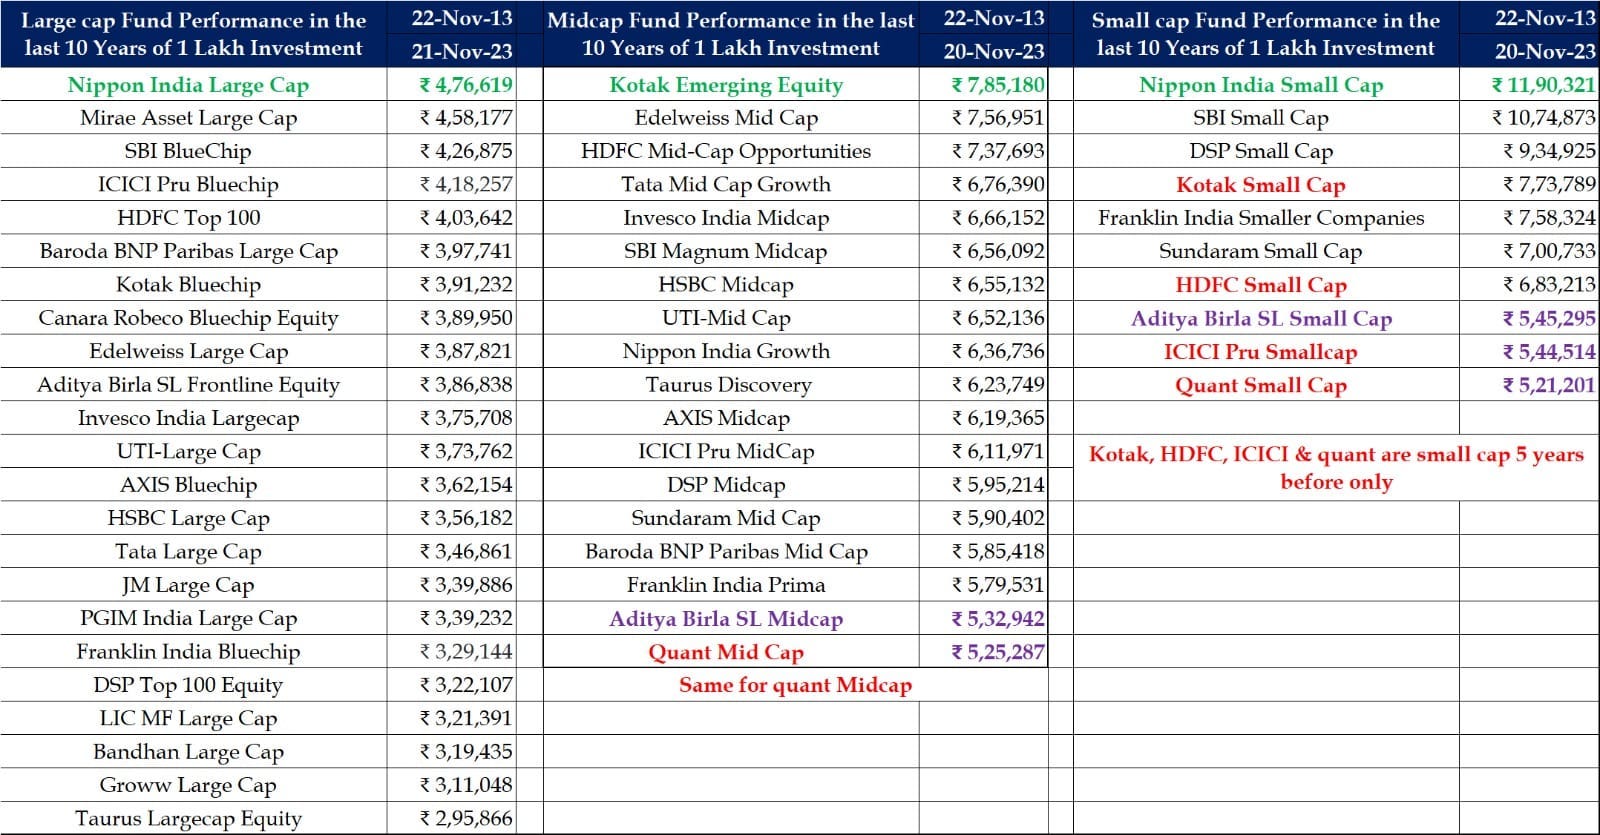The height and width of the screenshot is (835, 1600).
Task: Click the Large cap Fund Performance header
Action: pyautogui.click(x=193, y=34)
